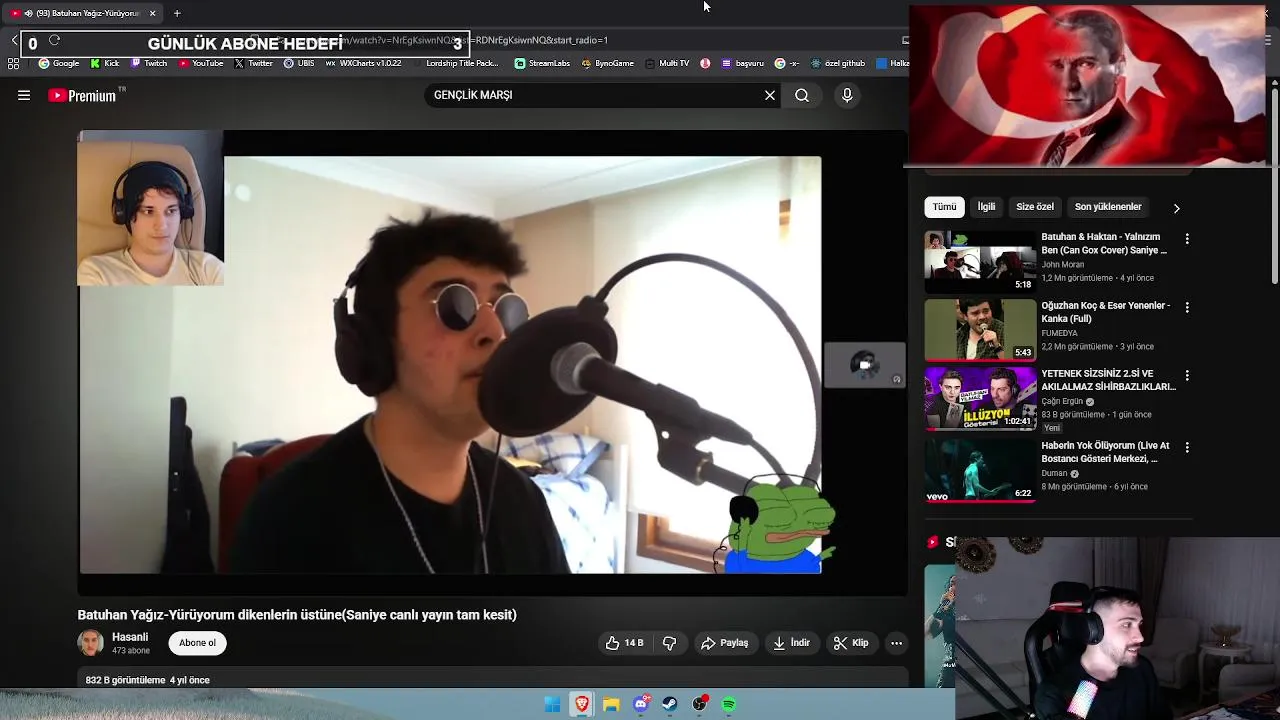Dislike the video with thumbs down
The height and width of the screenshot is (720, 1280).
click(670, 643)
